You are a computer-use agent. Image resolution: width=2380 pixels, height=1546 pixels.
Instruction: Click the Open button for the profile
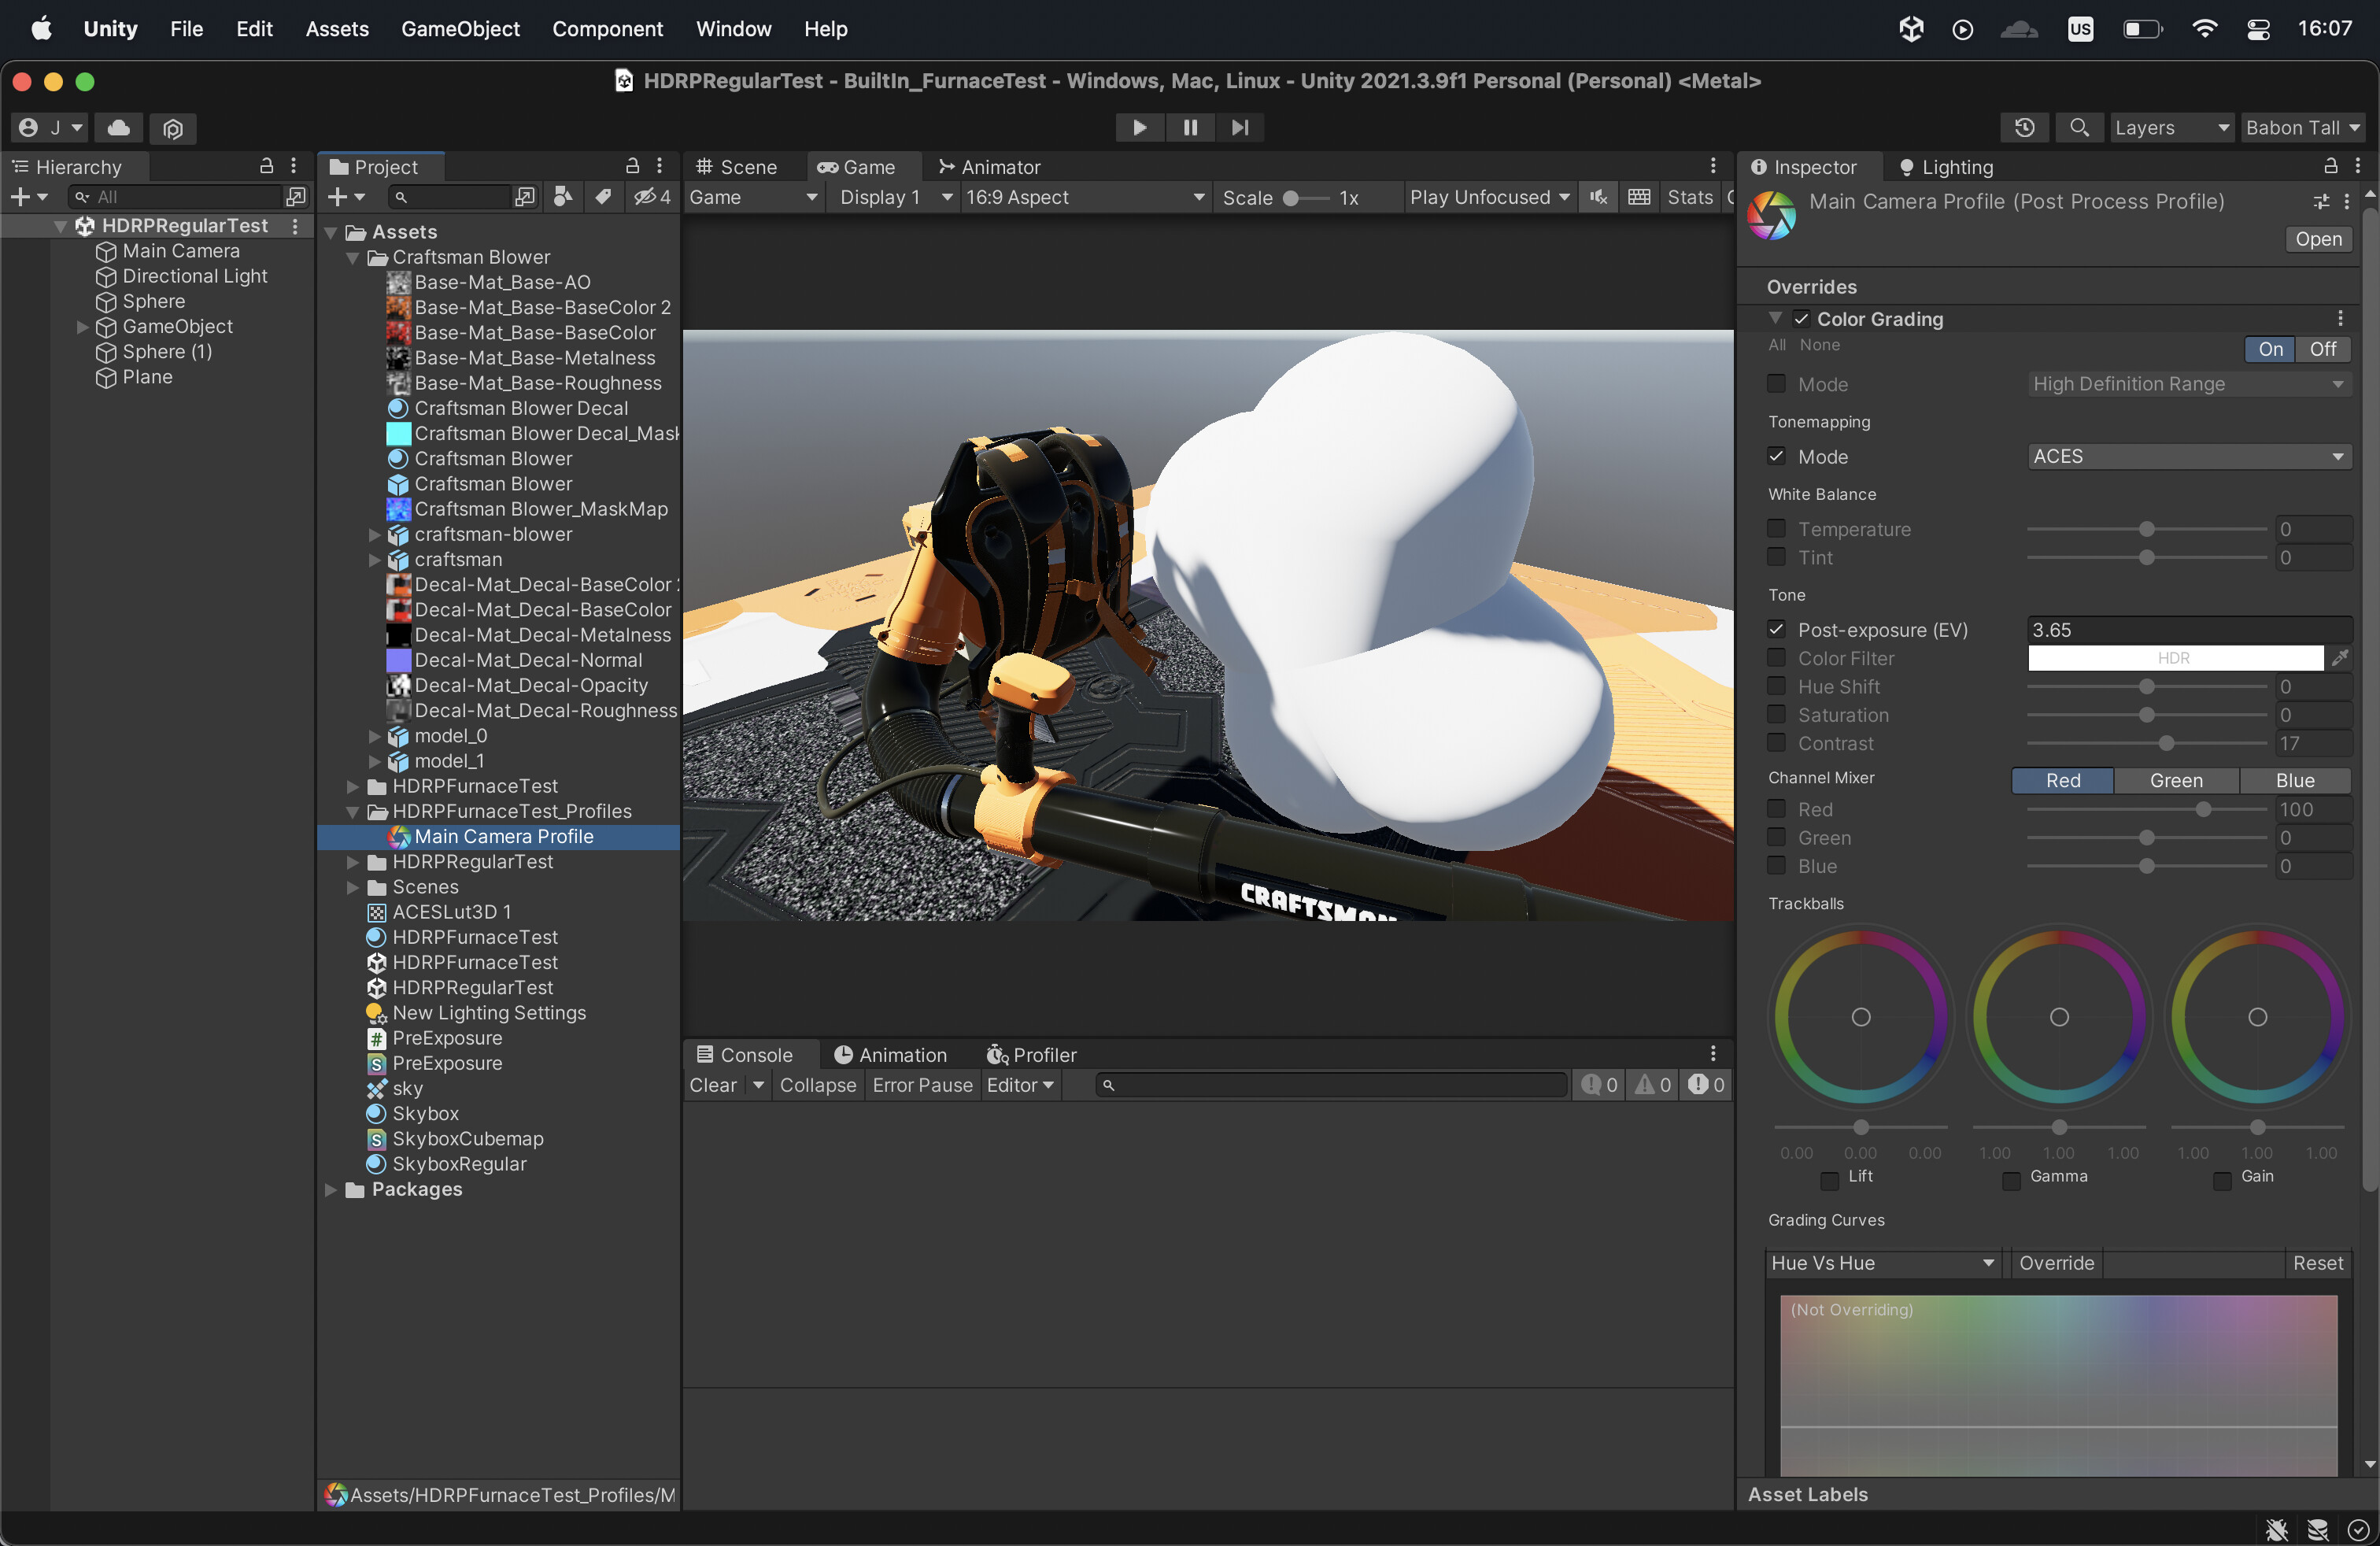tap(2318, 239)
